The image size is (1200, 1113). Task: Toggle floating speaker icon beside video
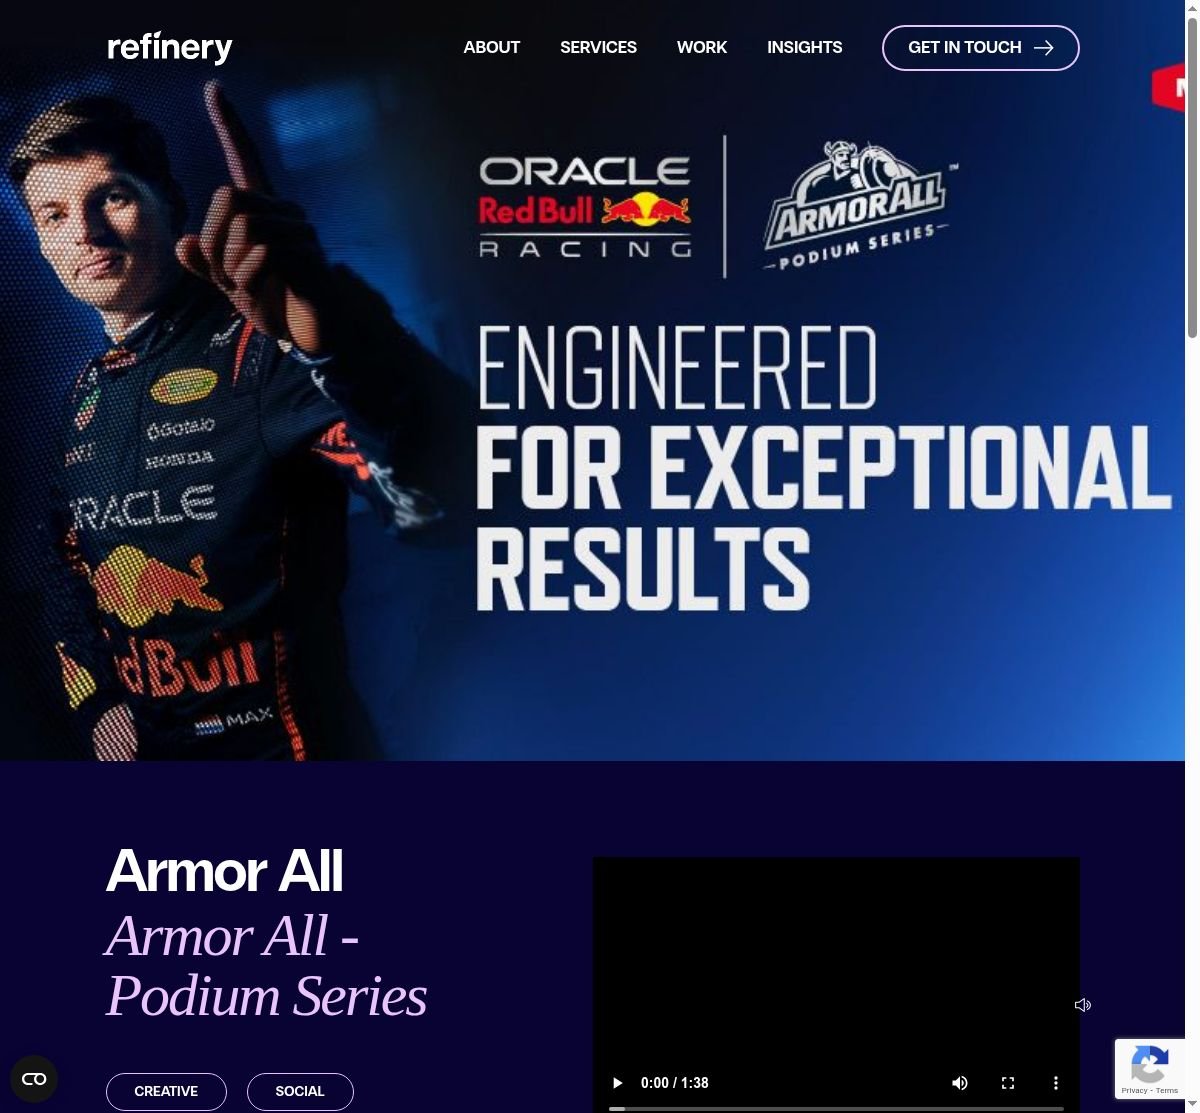[x=1083, y=1005]
